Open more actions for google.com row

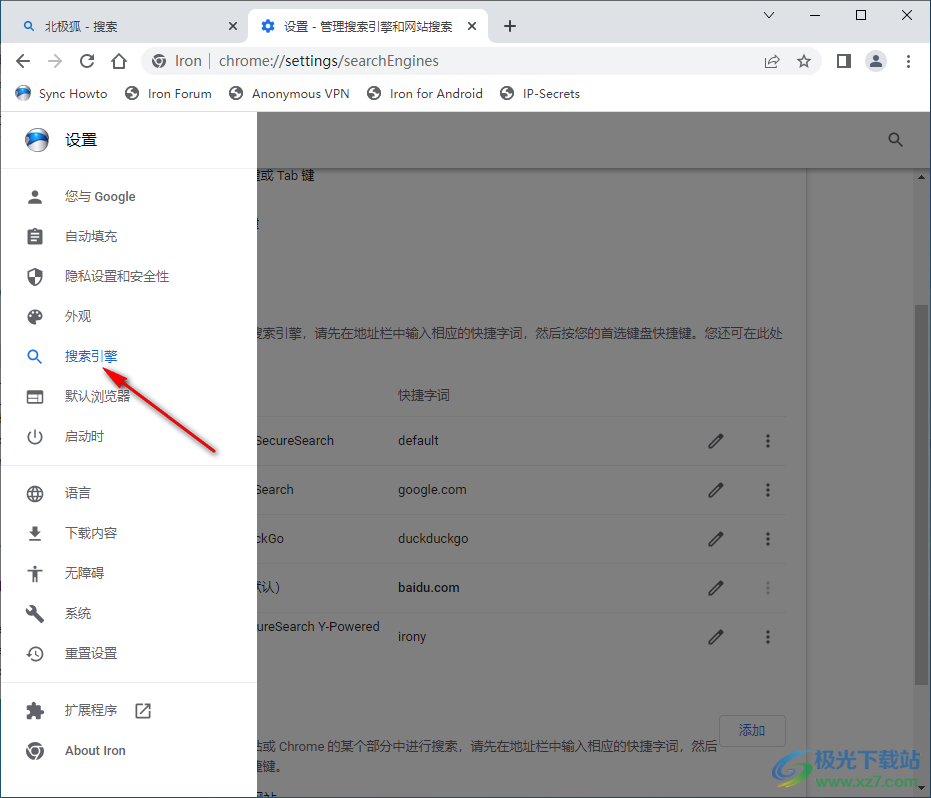pos(768,490)
